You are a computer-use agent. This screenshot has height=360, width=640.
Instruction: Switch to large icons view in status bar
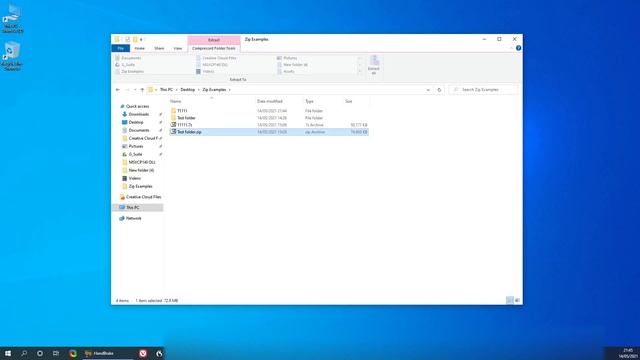[x=517, y=300]
